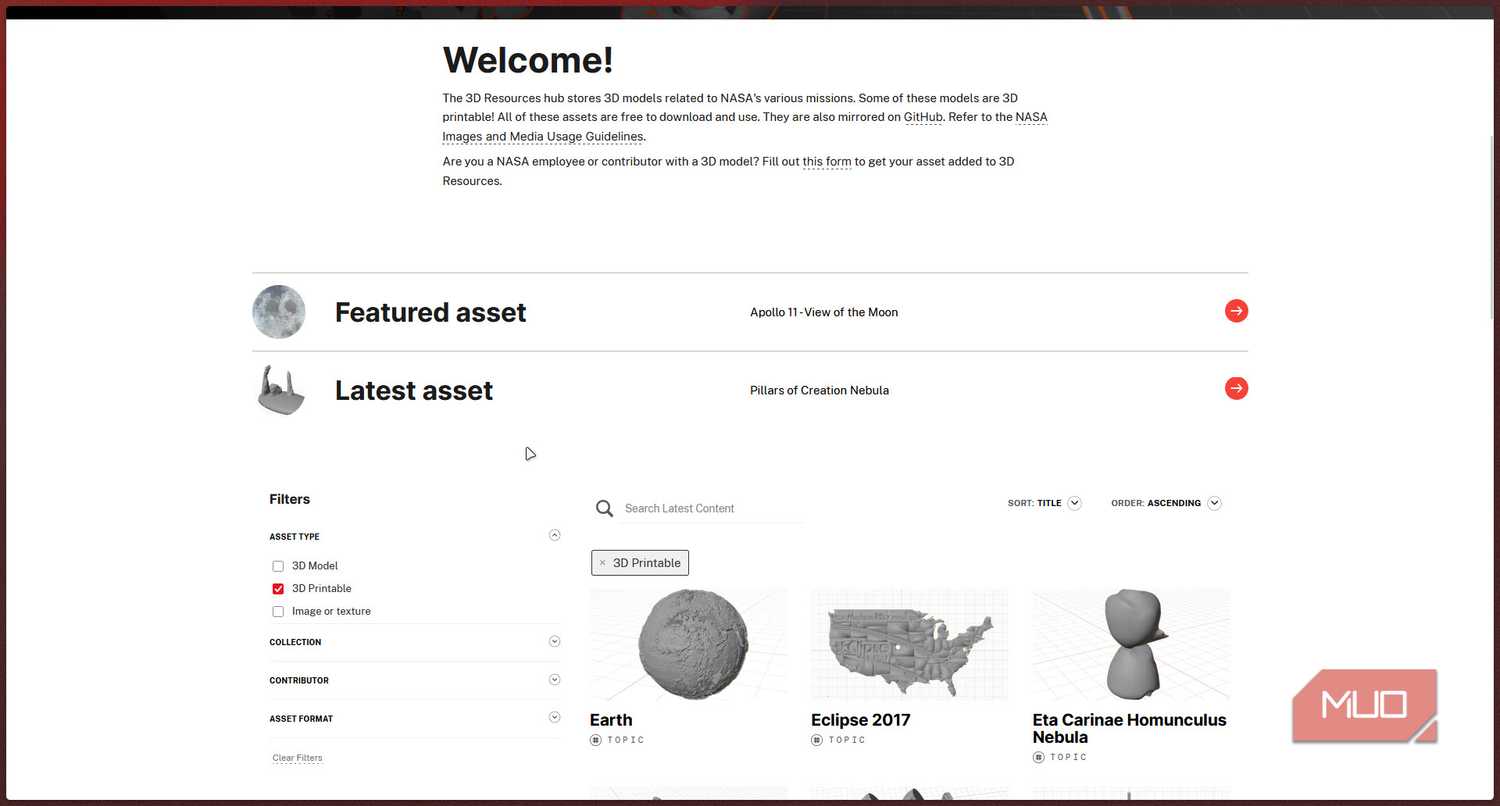Open the Earth model thumbnail

coord(688,644)
